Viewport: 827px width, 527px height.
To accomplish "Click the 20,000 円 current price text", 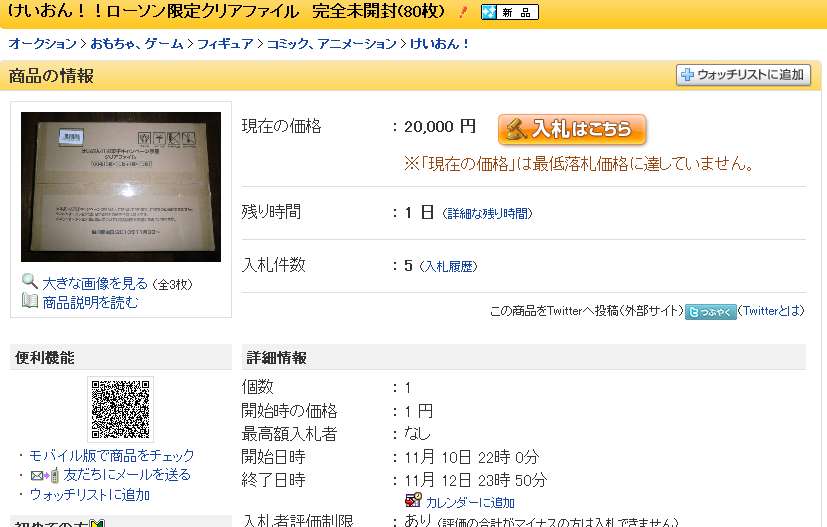I will [440, 127].
